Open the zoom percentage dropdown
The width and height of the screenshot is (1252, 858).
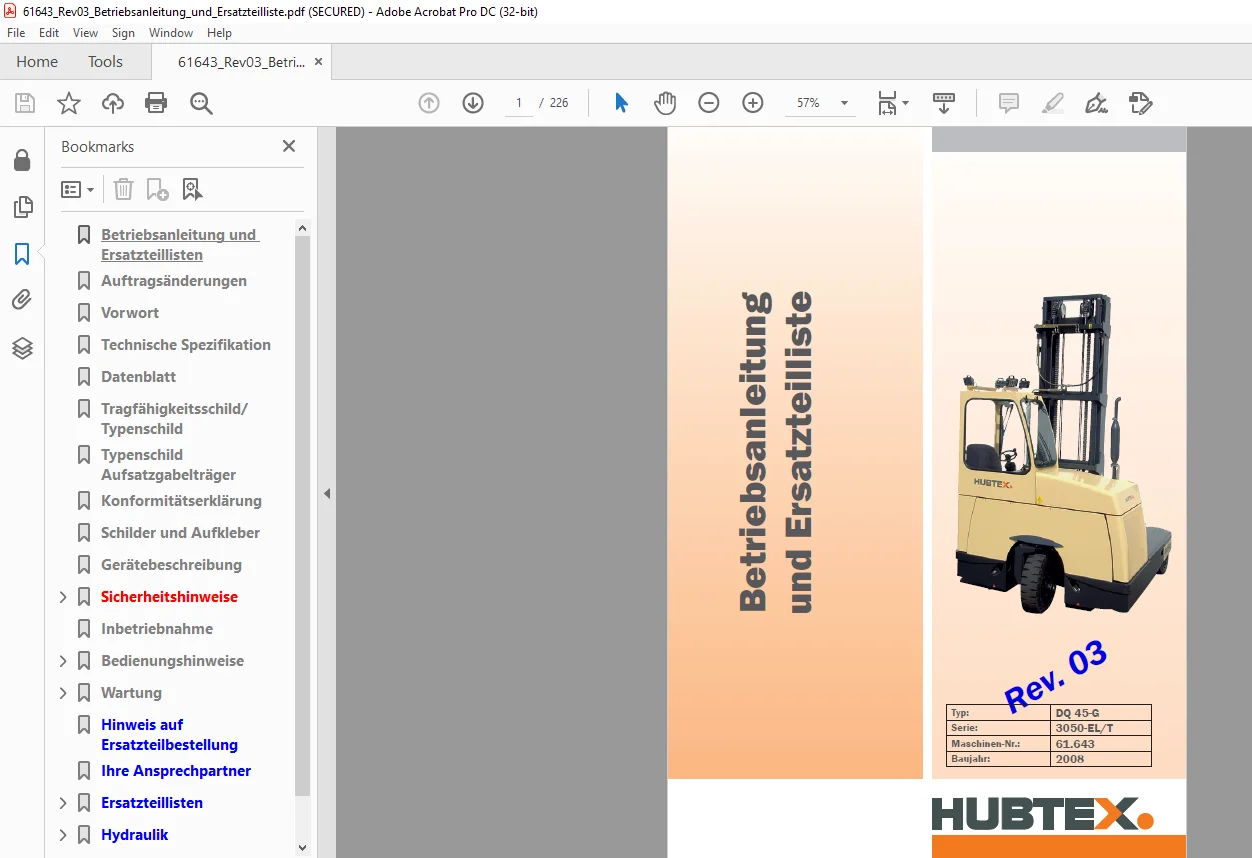844,103
